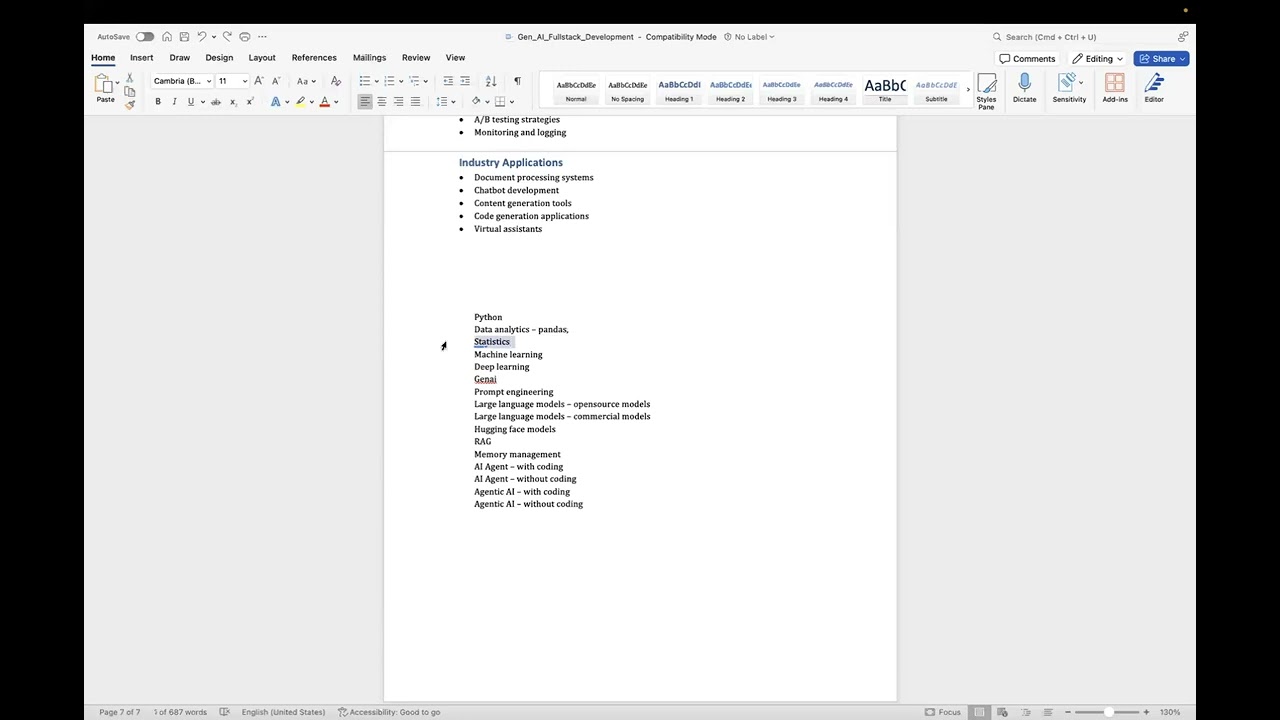
Task: Toggle subscript formatting
Action: [233, 102]
